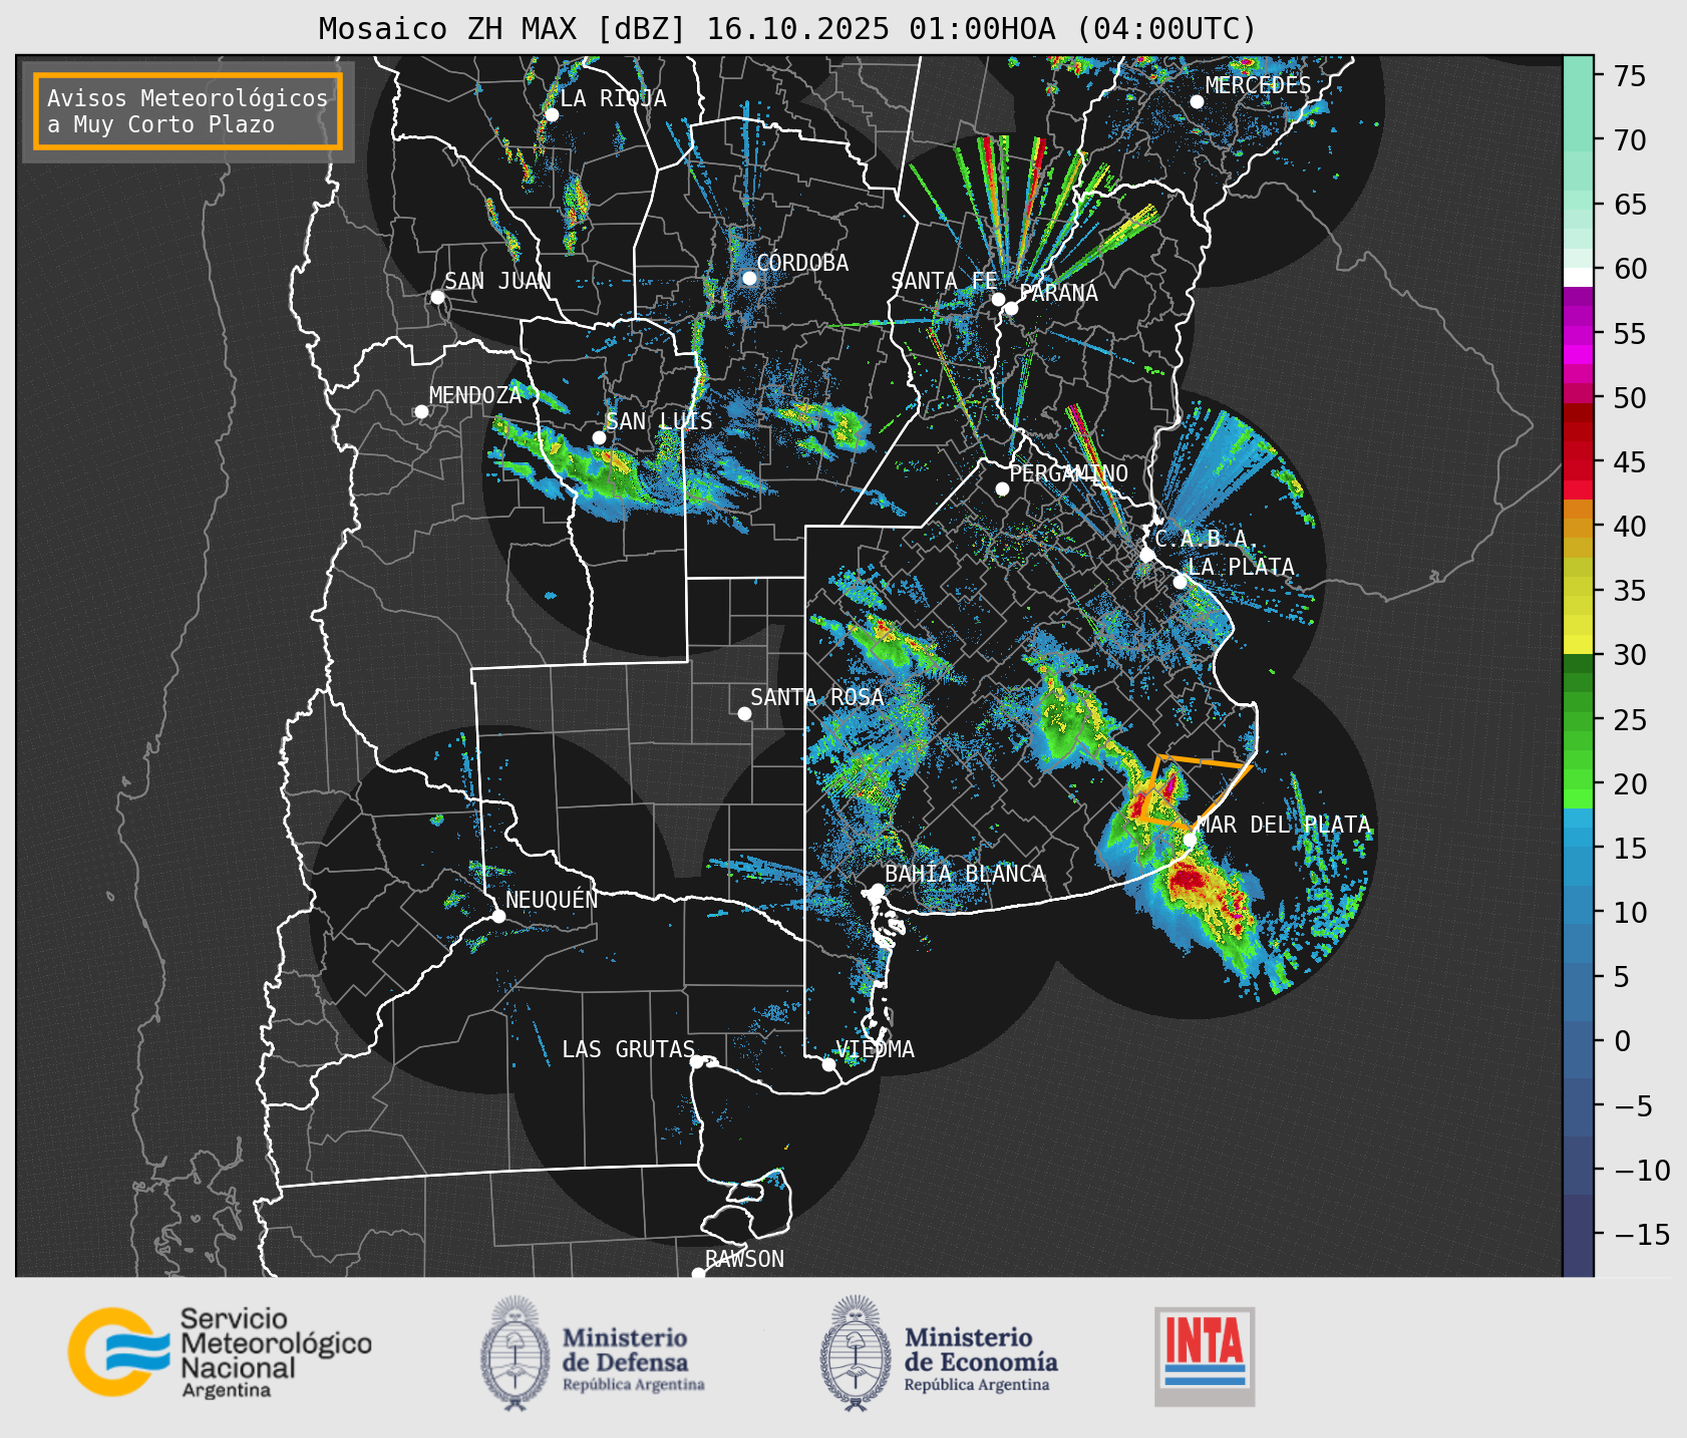Click the BAHIA BLANCA label text
Viewport: 1687px width, 1438px height.
[x=965, y=874]
